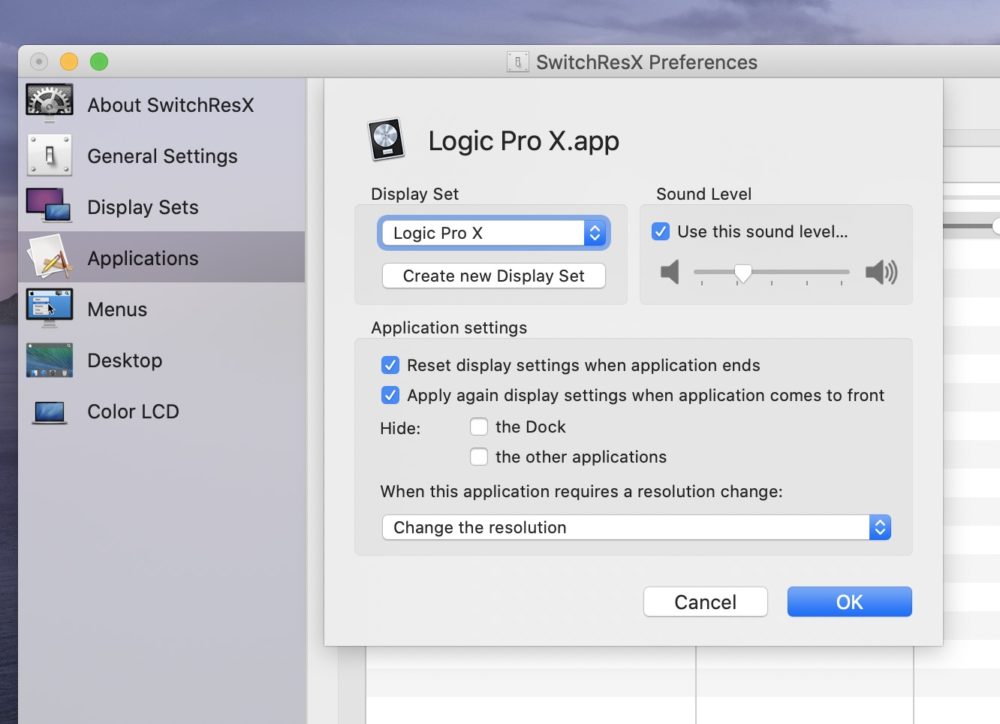Click the General Settings switch icon
1000x724 pixels.
(x=49, y=155)
